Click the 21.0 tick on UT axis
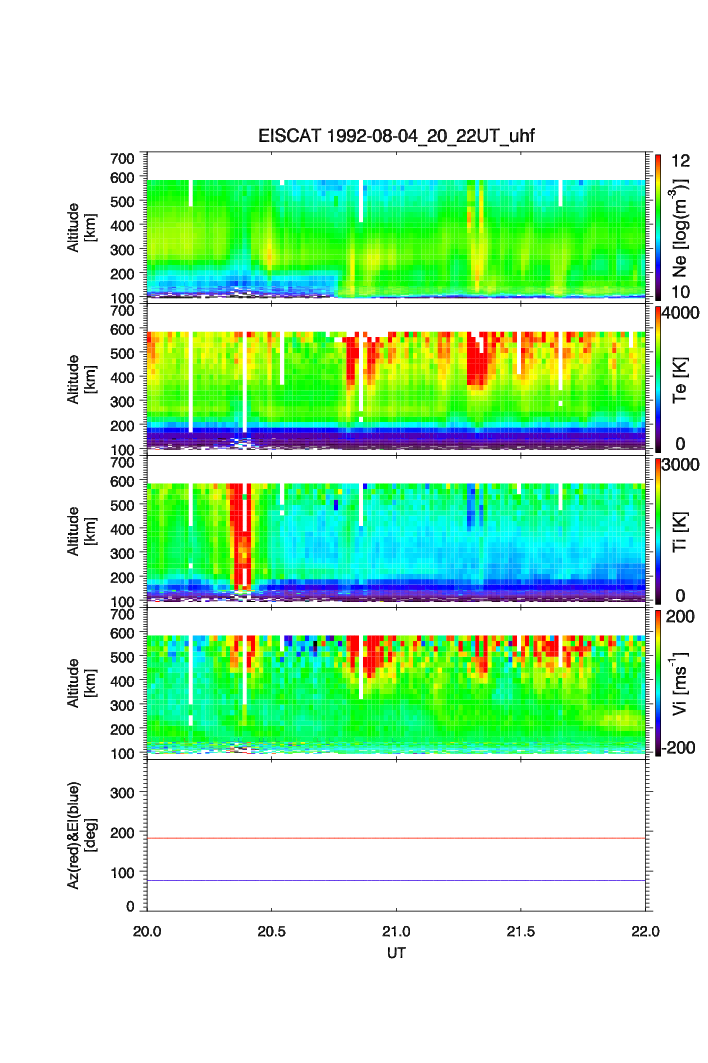This screenshot has height=1063, width=708. point(396,931)
